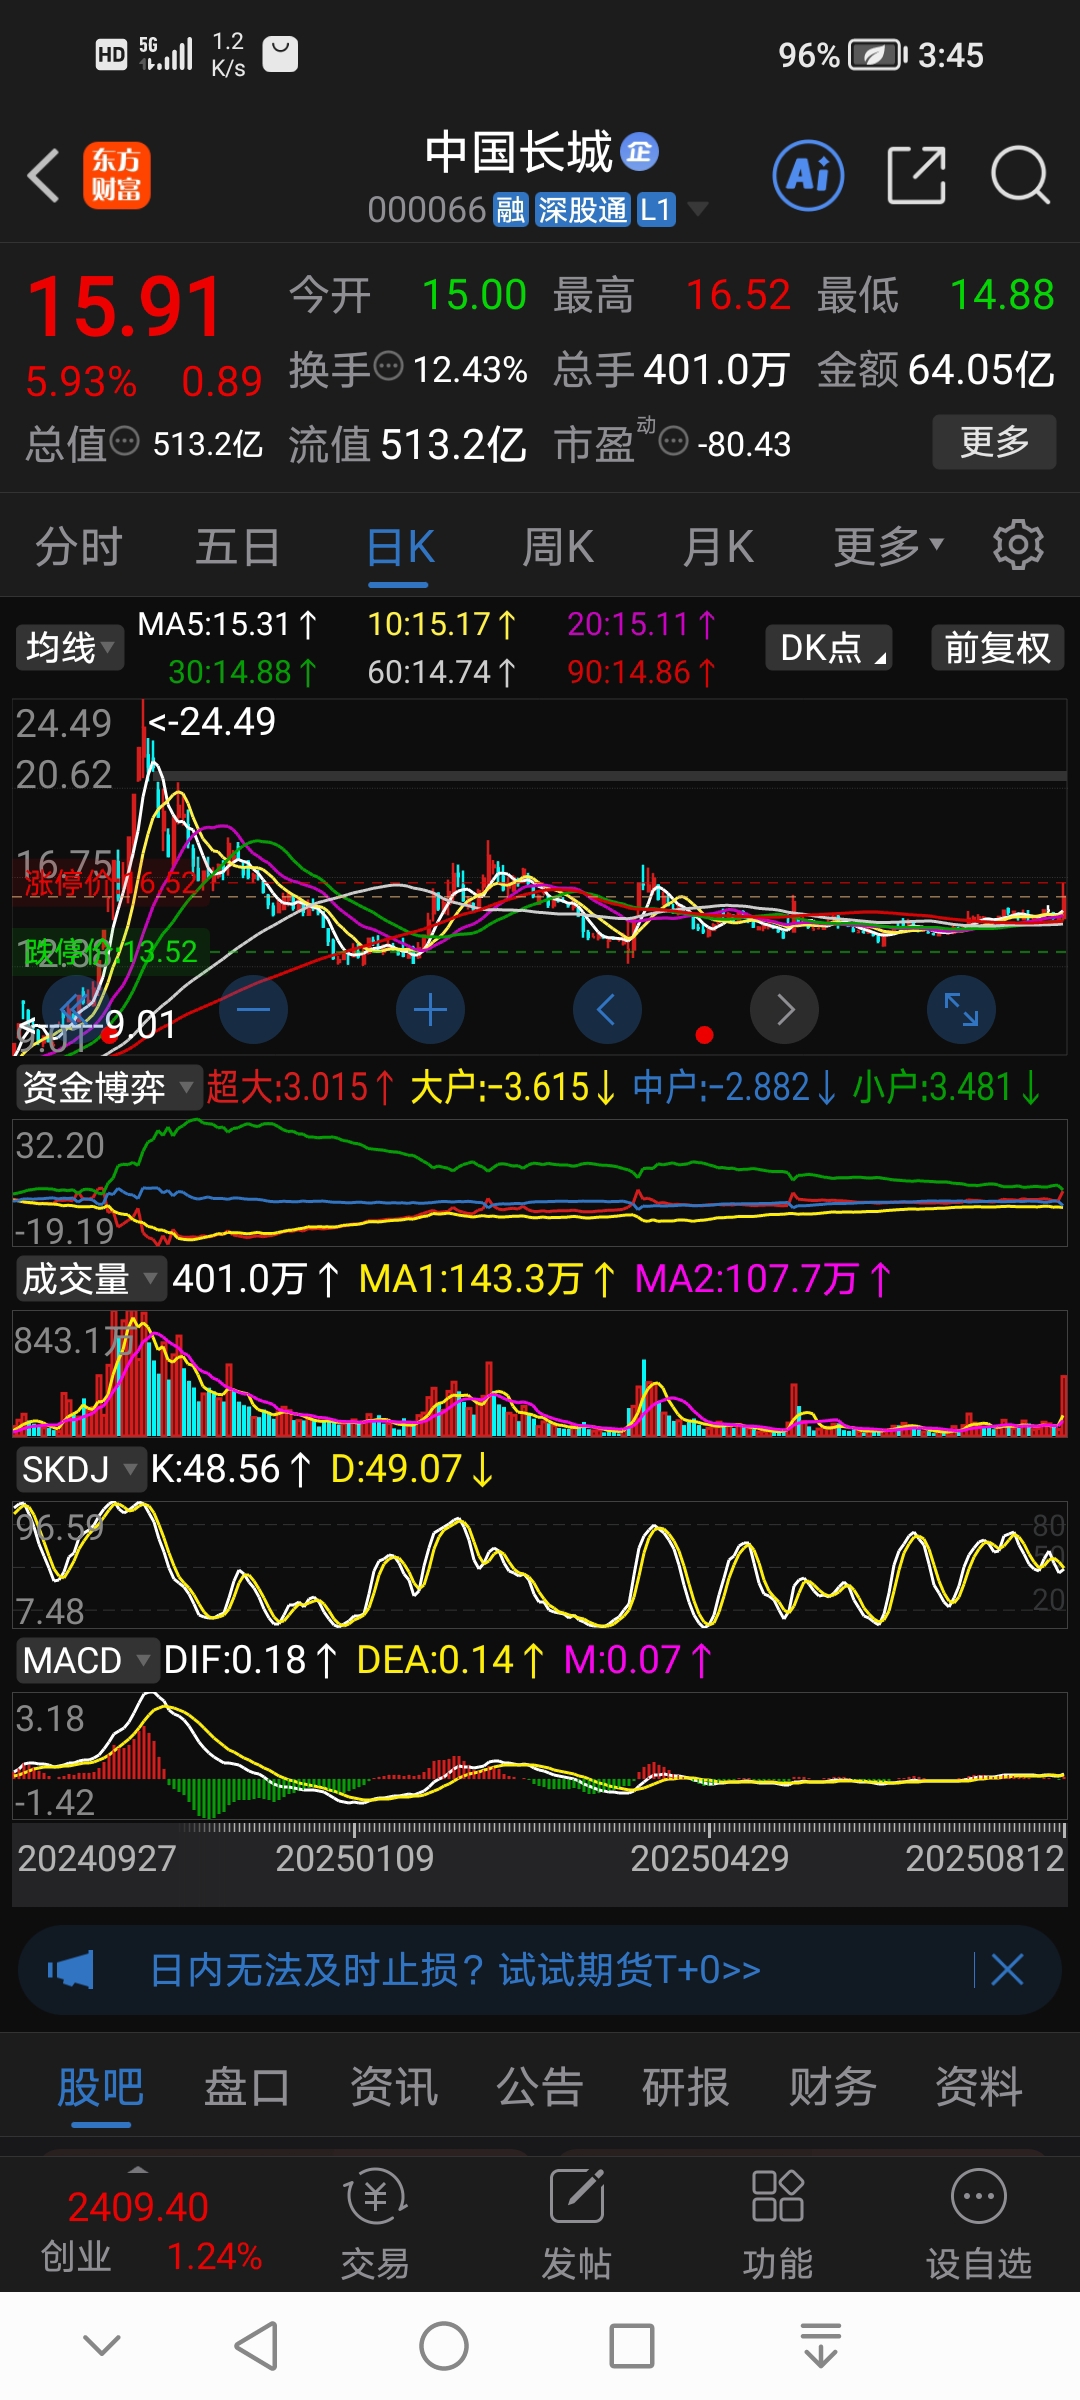Tap the 总值 info circle icon

(124, 440)
